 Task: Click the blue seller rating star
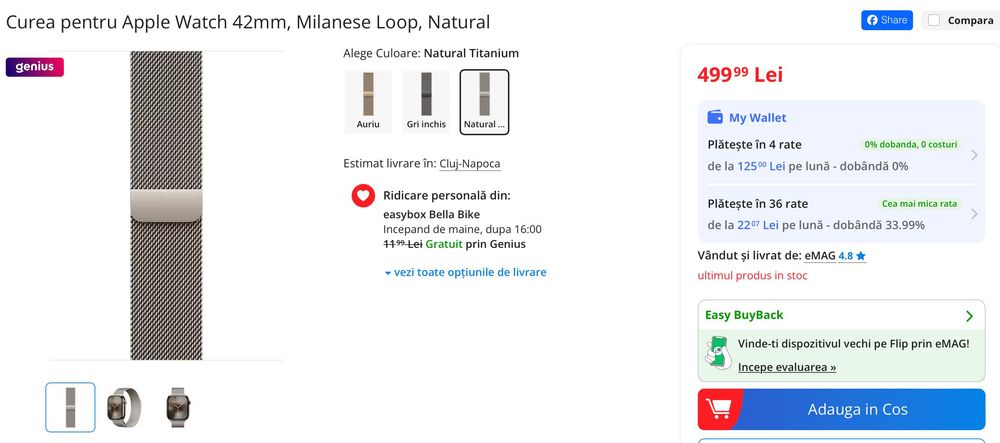(861, 256)
